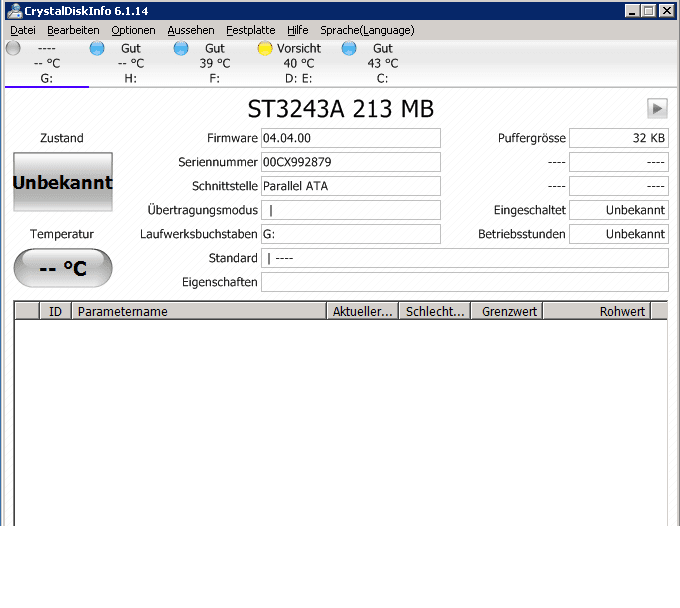Image resolution: width=680 pixels, height=608 pixels.
Task: Click the ID column header
Action: [55, 311]
